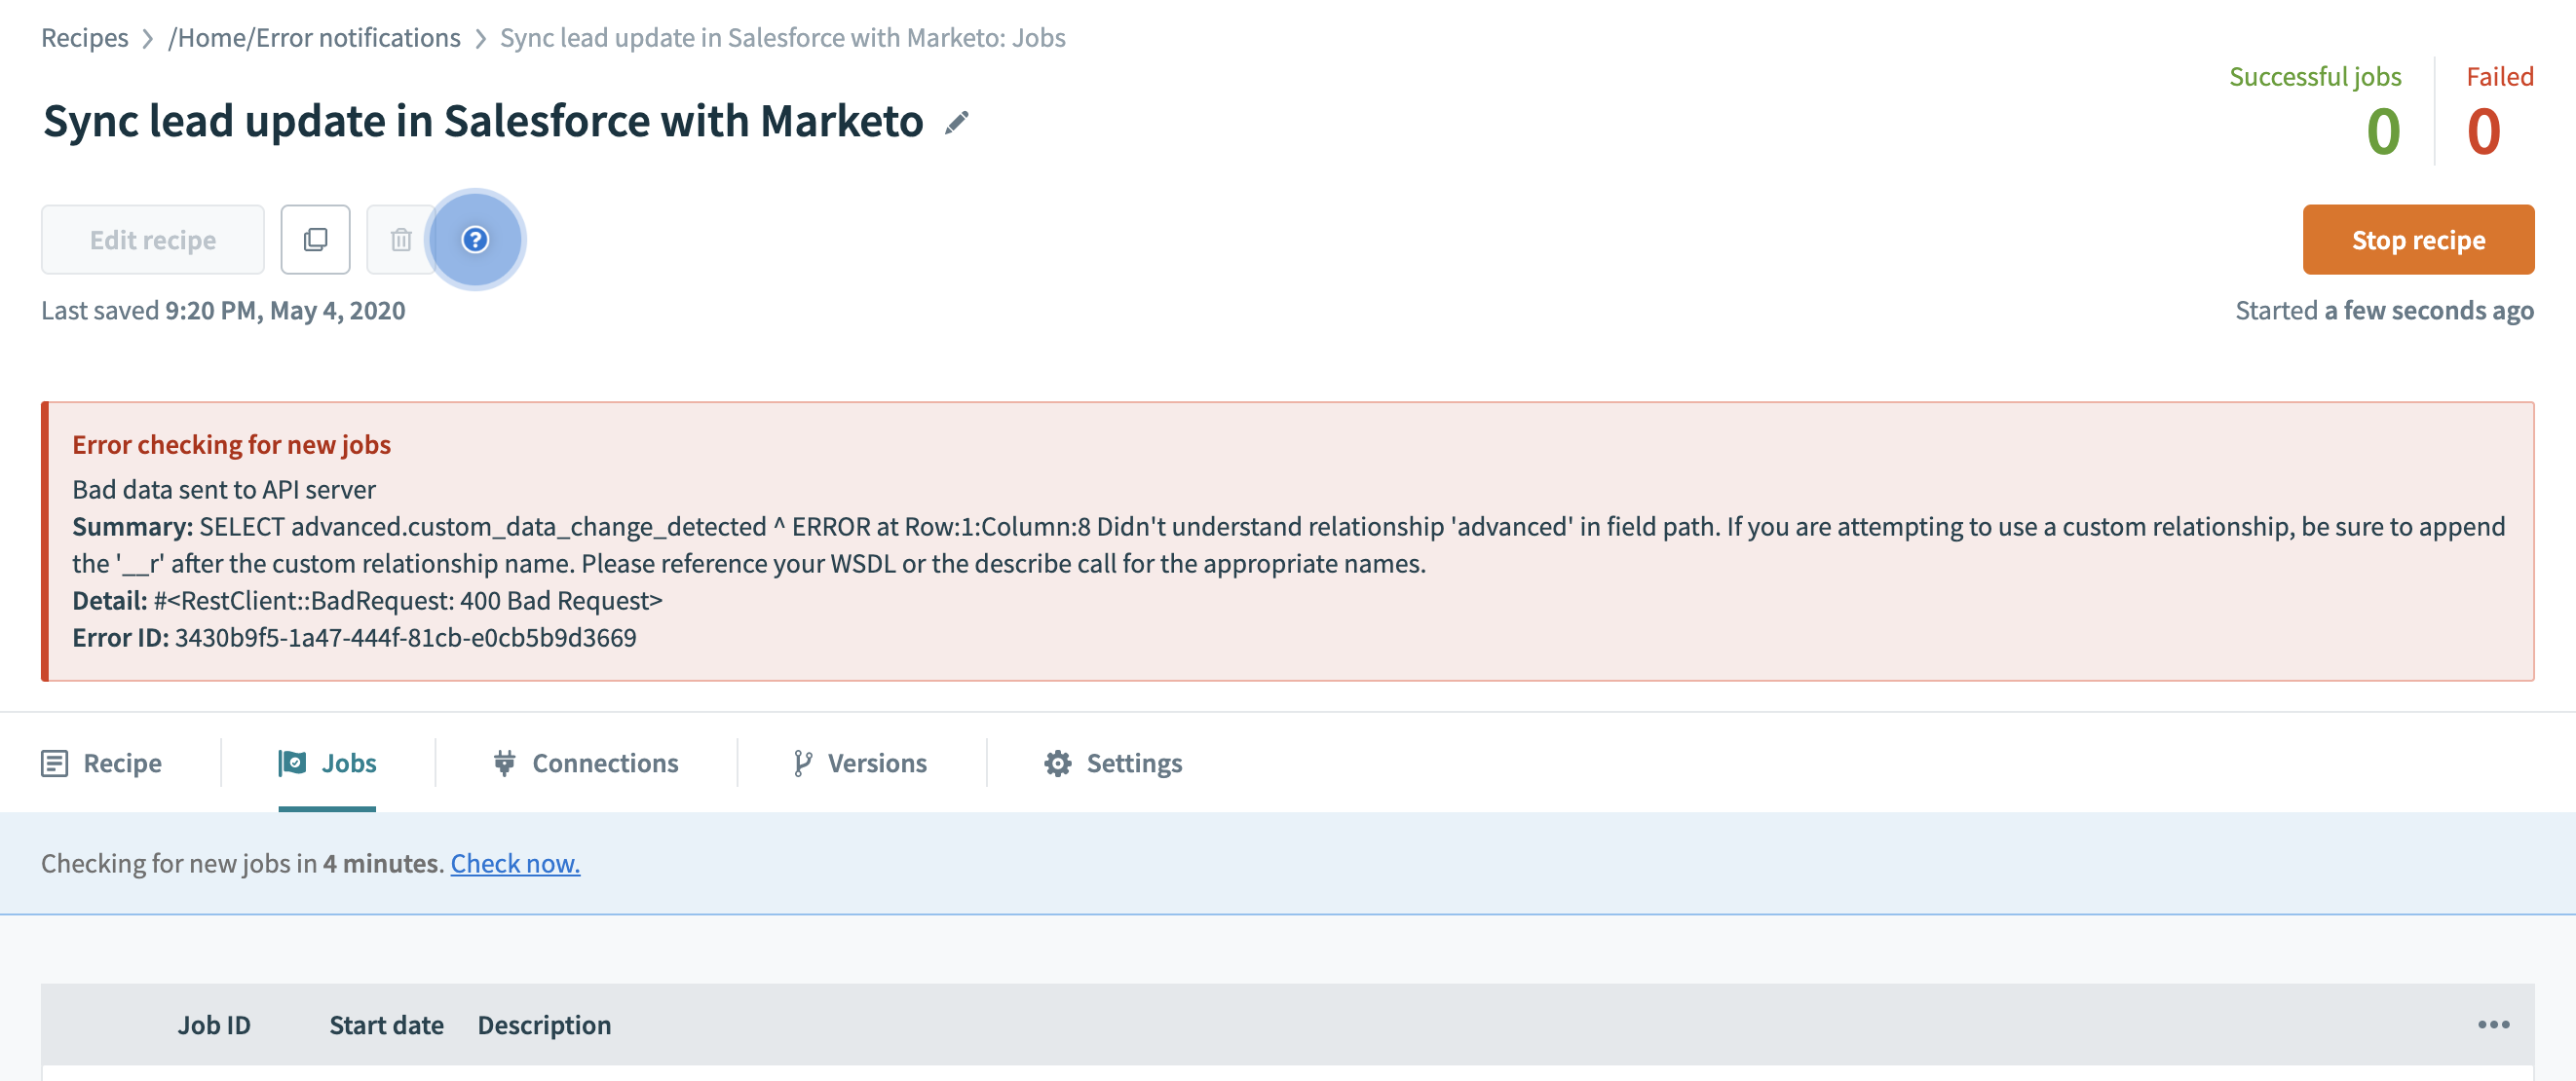Viewport: 2576px width, 1081px height.
Task: Select the Jobs tab
Action: [328, 764]
